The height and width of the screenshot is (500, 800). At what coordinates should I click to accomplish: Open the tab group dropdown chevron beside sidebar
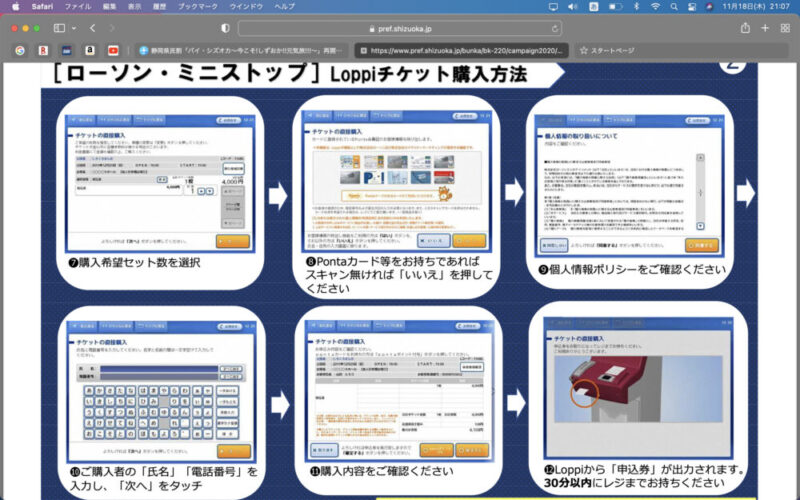[x=74, y=28]
